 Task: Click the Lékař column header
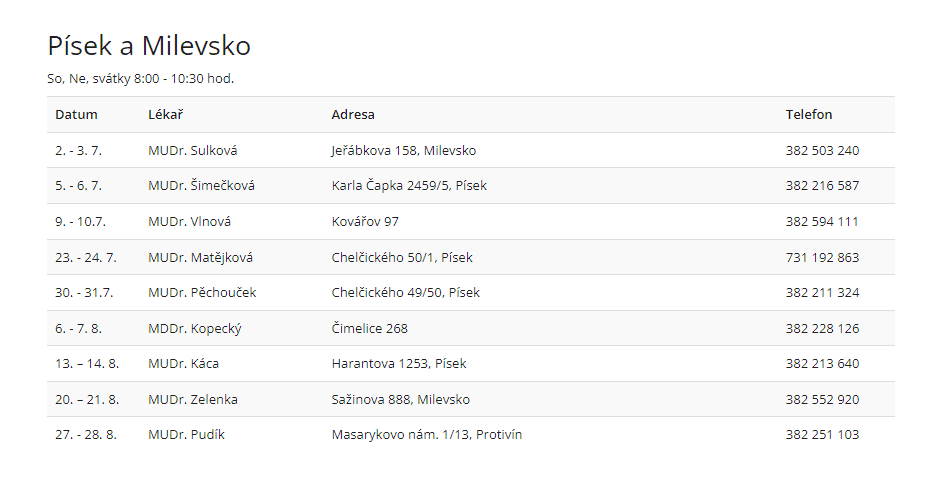point(165,115)
